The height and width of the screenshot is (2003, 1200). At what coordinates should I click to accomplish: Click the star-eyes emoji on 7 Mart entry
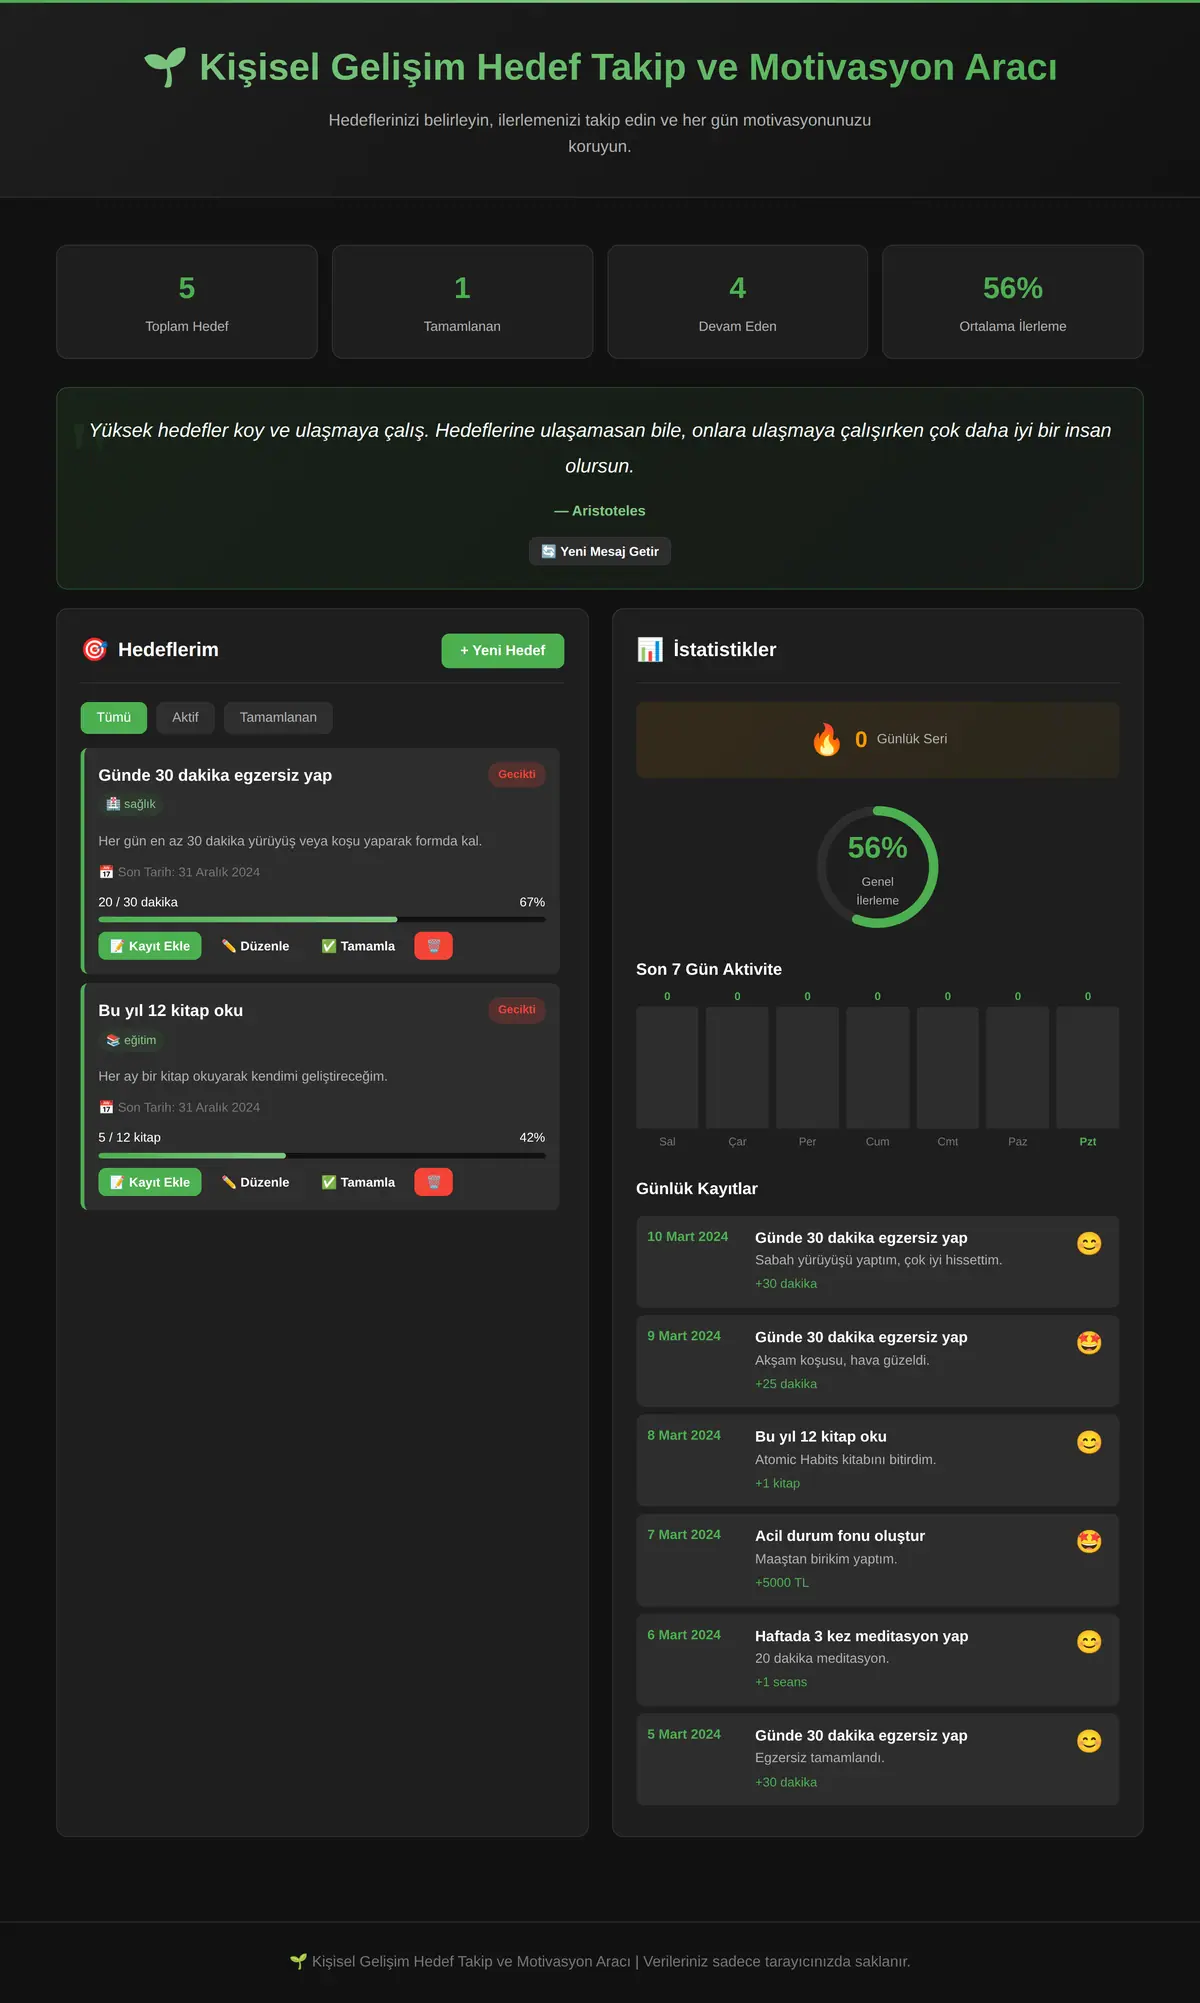pos(1089,1541)
